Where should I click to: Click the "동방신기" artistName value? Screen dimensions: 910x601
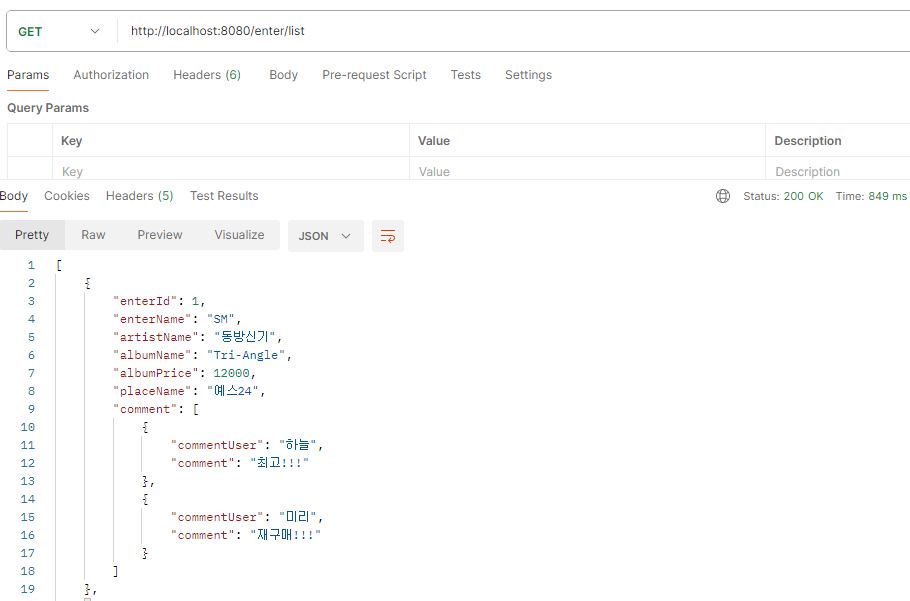(244, 337)
